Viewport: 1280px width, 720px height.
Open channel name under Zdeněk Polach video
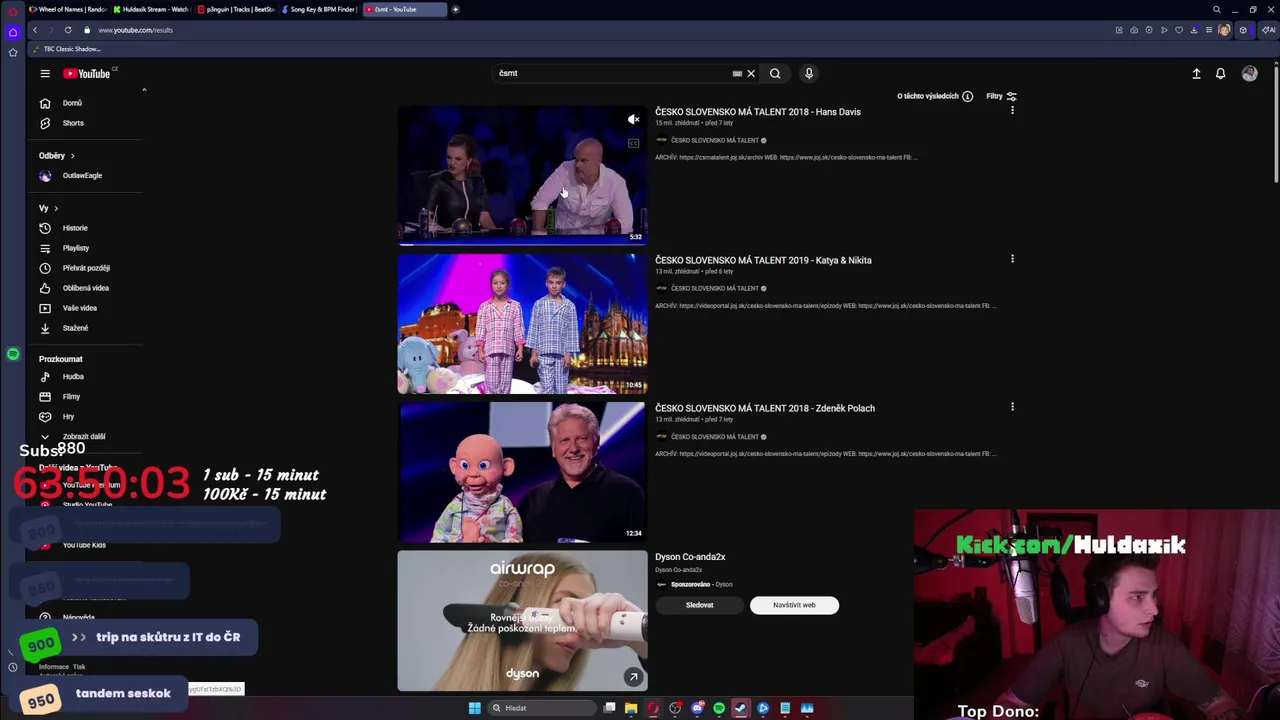714,437
